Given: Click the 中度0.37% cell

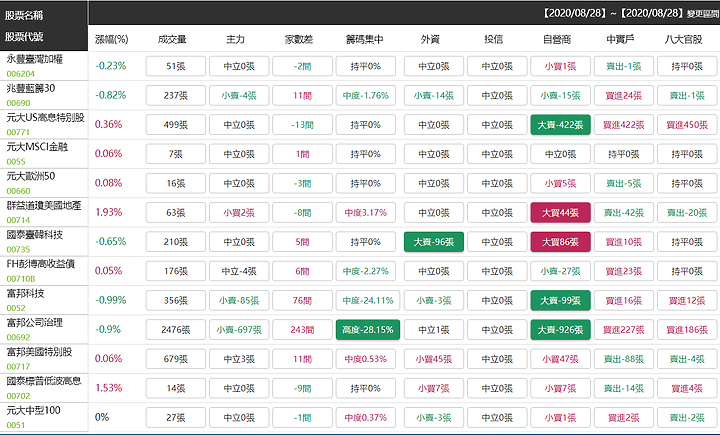Looking at the screenshot, I should 366,418.
